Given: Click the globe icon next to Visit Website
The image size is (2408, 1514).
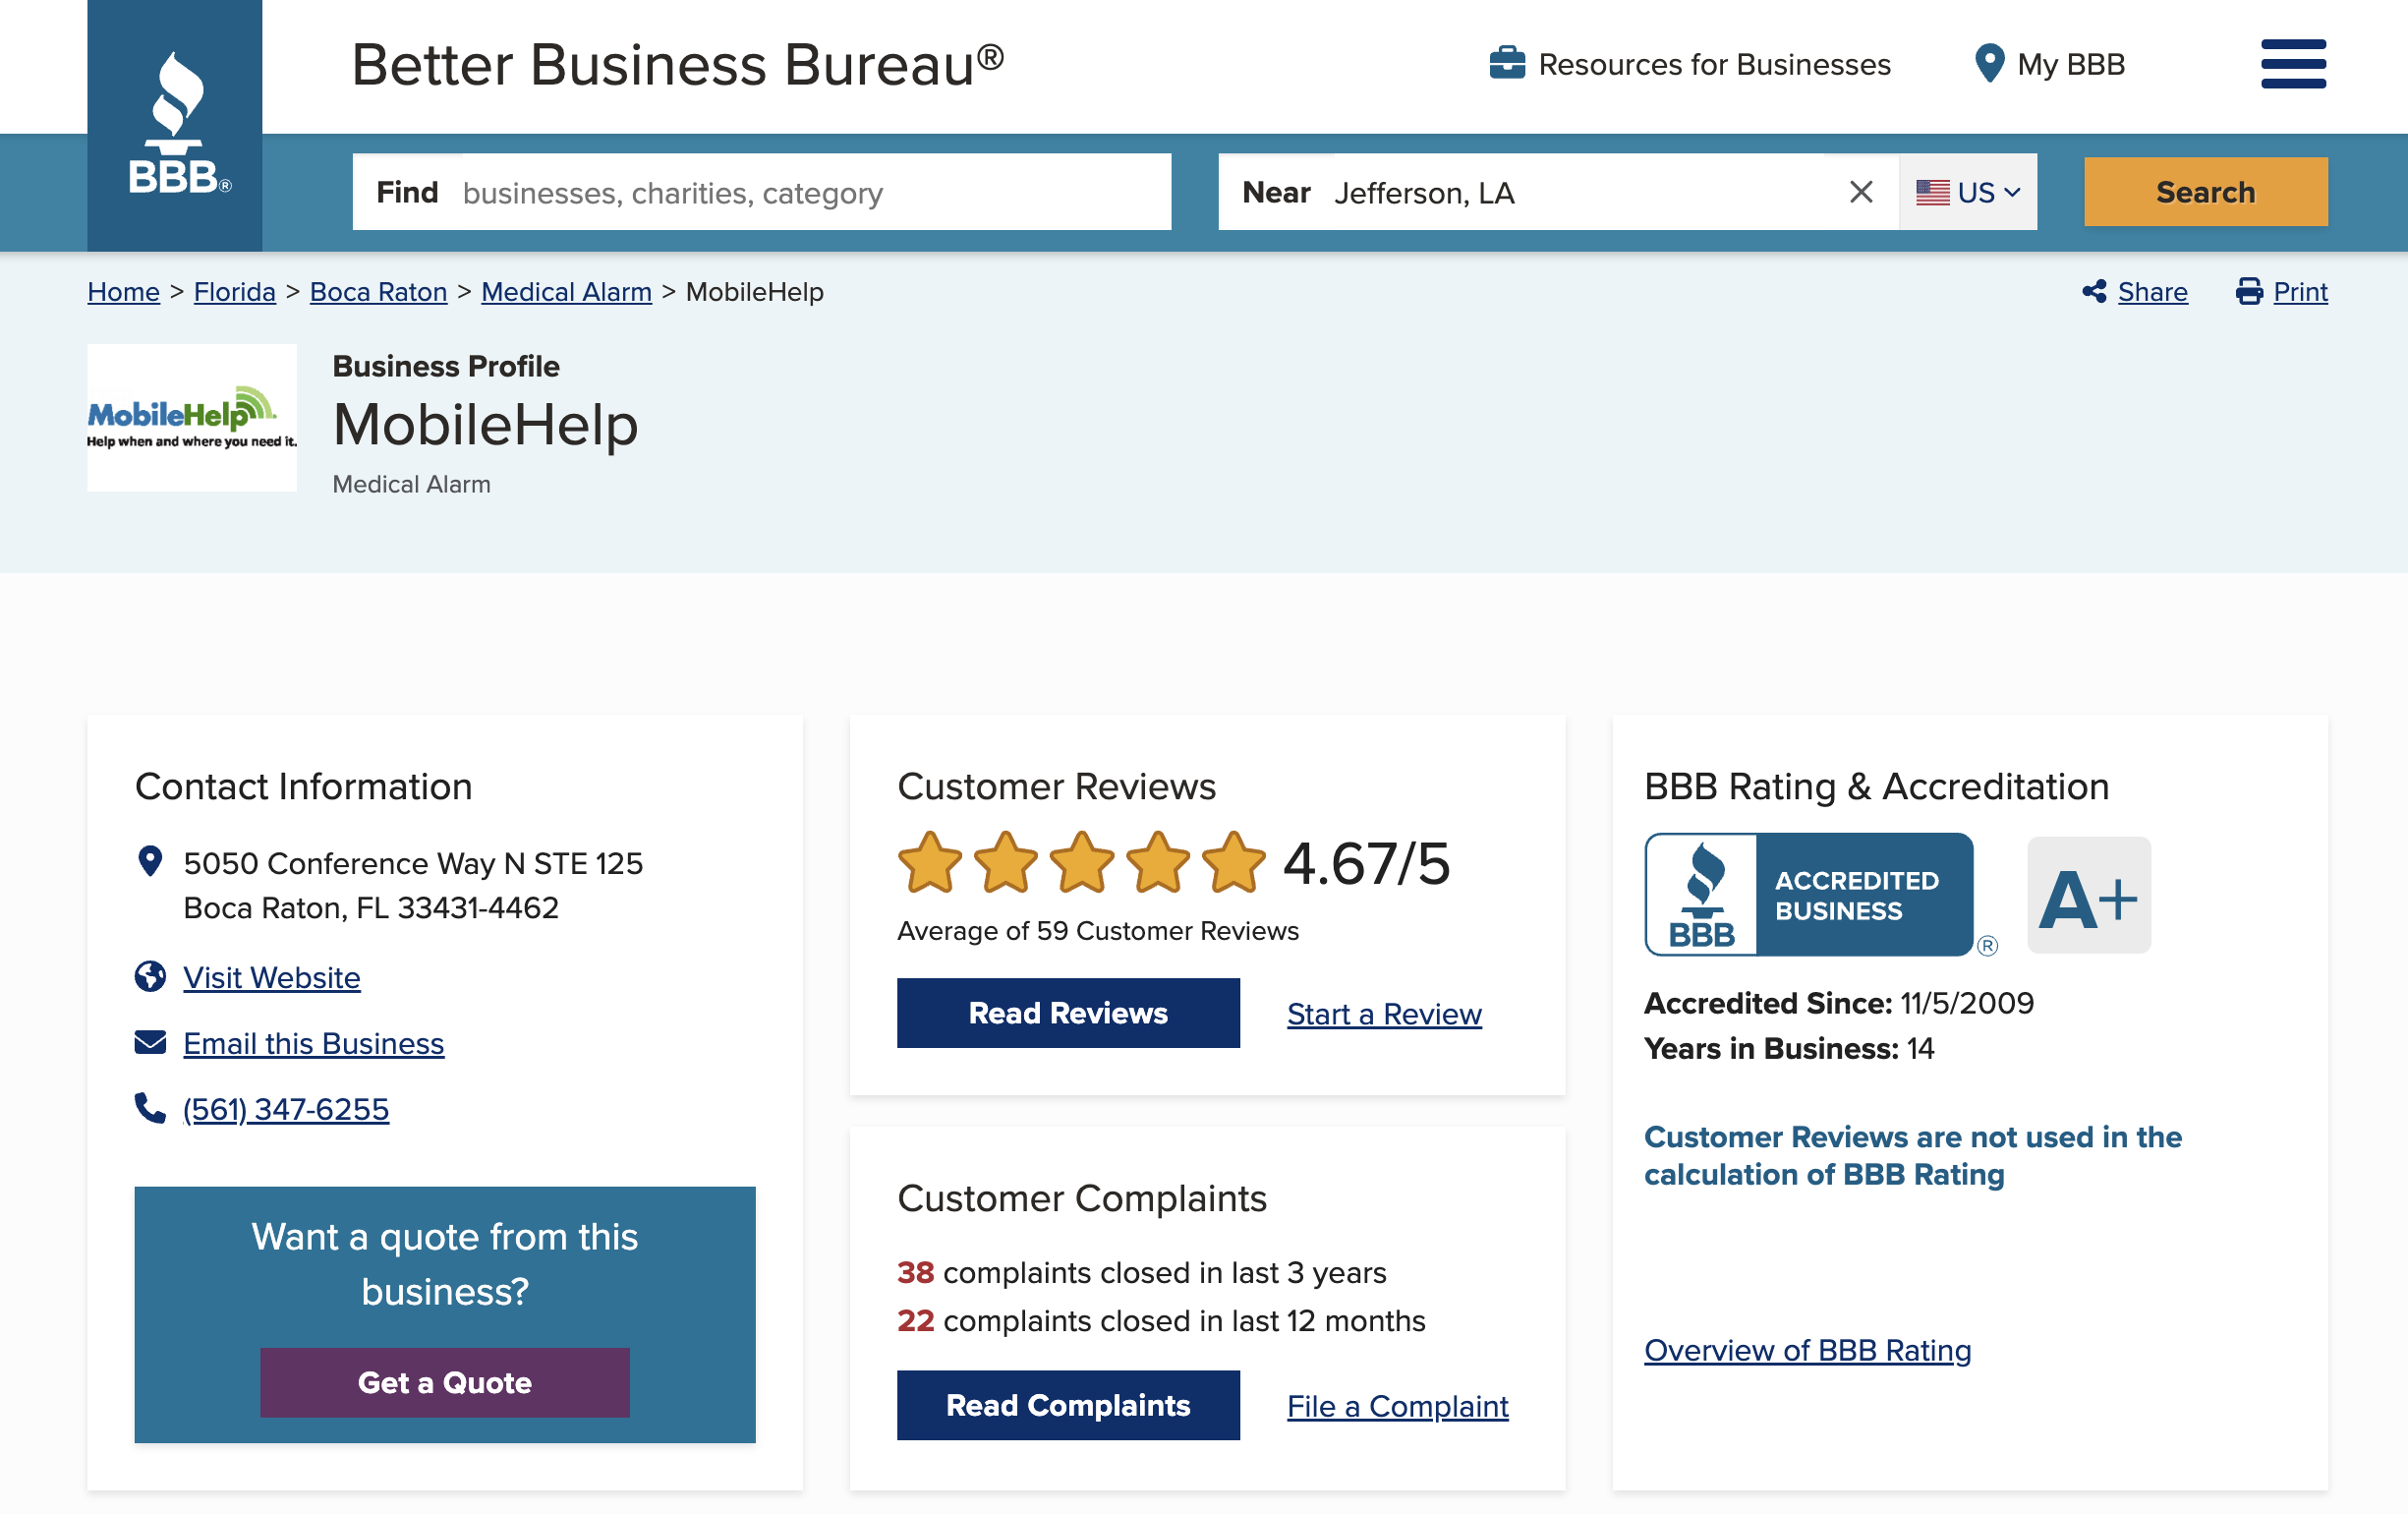Looking at the screenshot, I should pyautogui.click(x=151, y=977).
